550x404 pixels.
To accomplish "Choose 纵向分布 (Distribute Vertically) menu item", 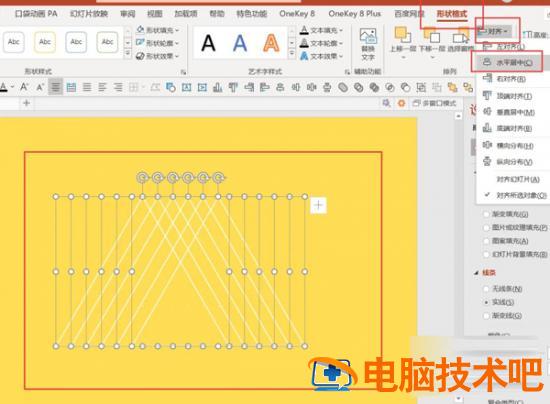I will click(x=510, y=162).
